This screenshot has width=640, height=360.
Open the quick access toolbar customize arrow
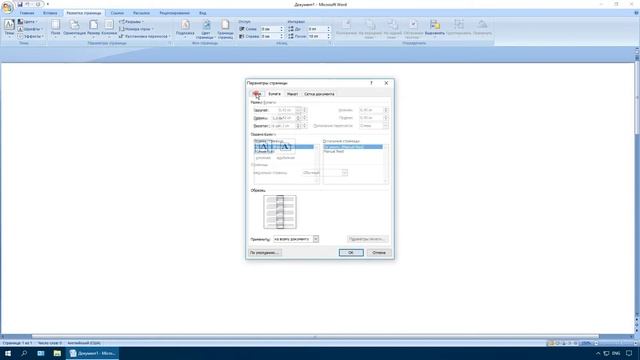pos(48,4)
